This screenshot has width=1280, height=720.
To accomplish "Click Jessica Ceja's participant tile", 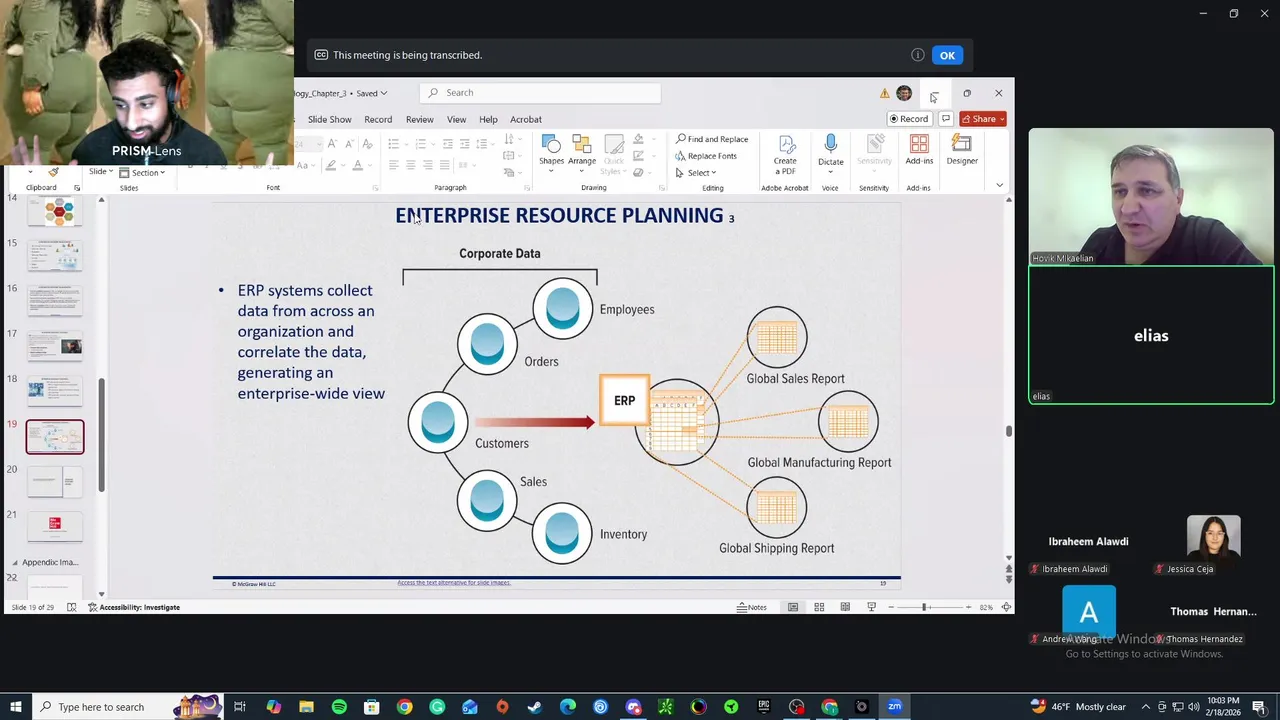I will point(1214,545).
